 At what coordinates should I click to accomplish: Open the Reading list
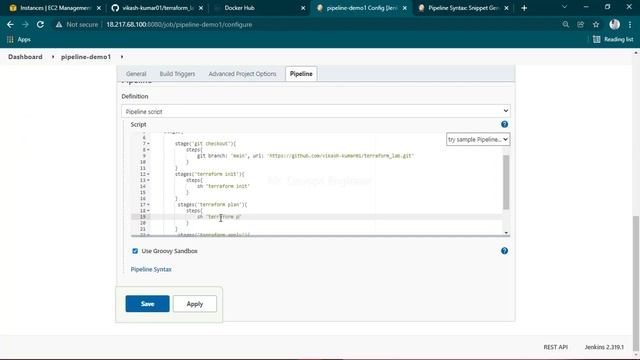(x=613, y=39)
